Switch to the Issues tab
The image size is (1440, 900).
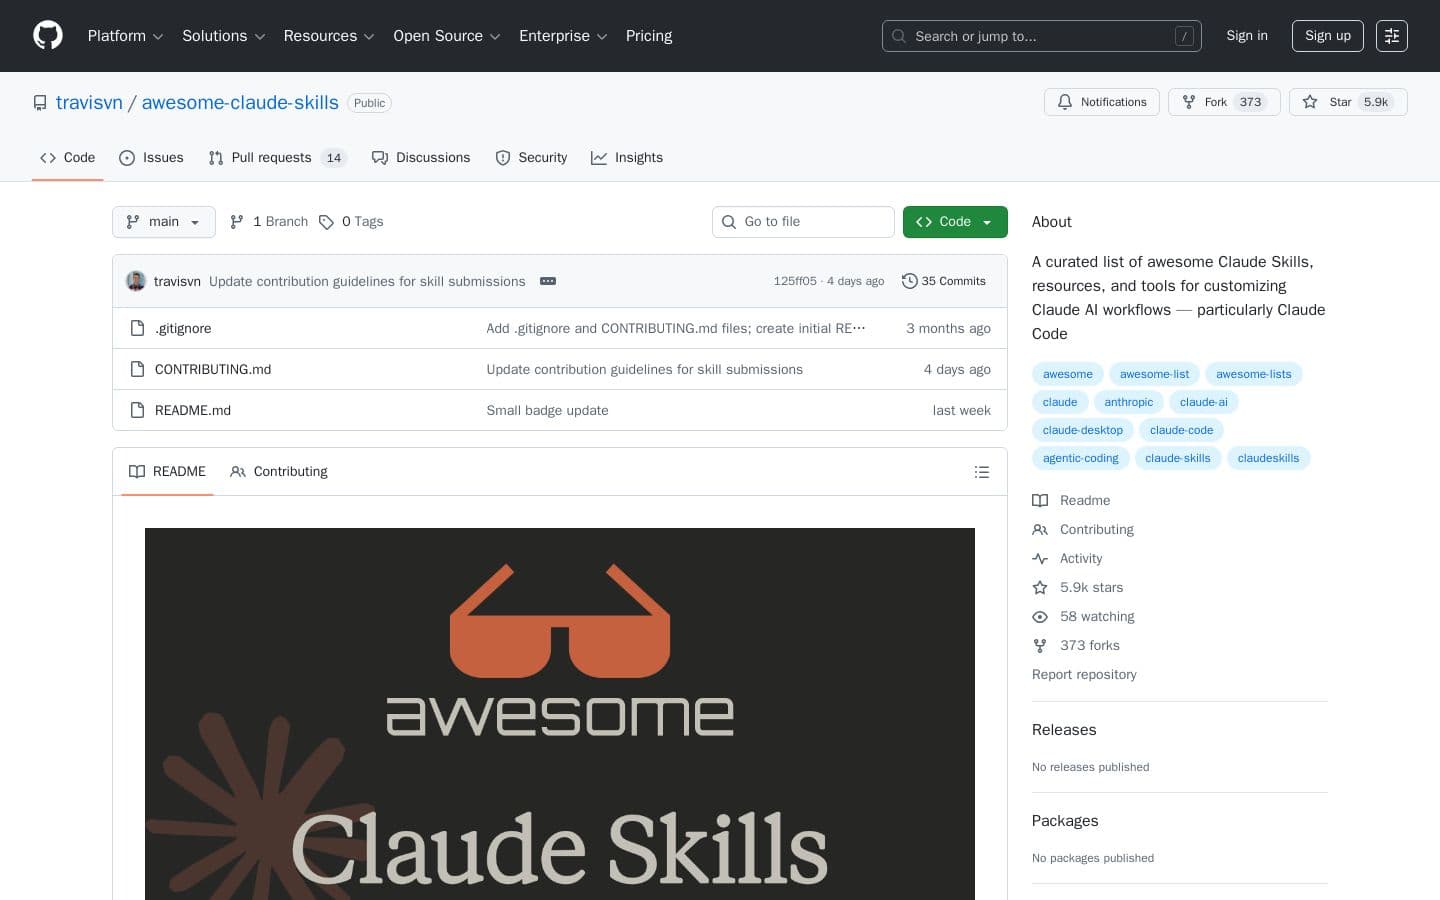pyautogui.click(x=151, y=158)
